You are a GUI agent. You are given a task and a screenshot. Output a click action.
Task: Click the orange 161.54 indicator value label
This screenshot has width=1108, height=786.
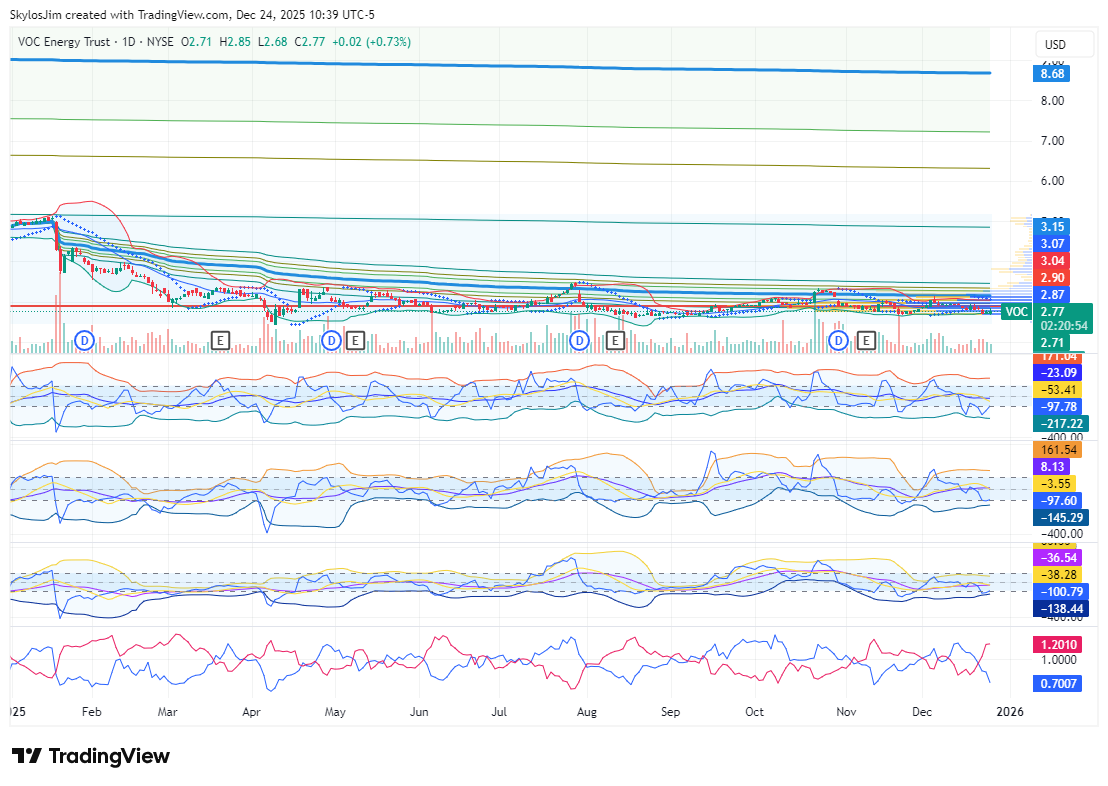pyautogui.click(x=1058, y=450)
